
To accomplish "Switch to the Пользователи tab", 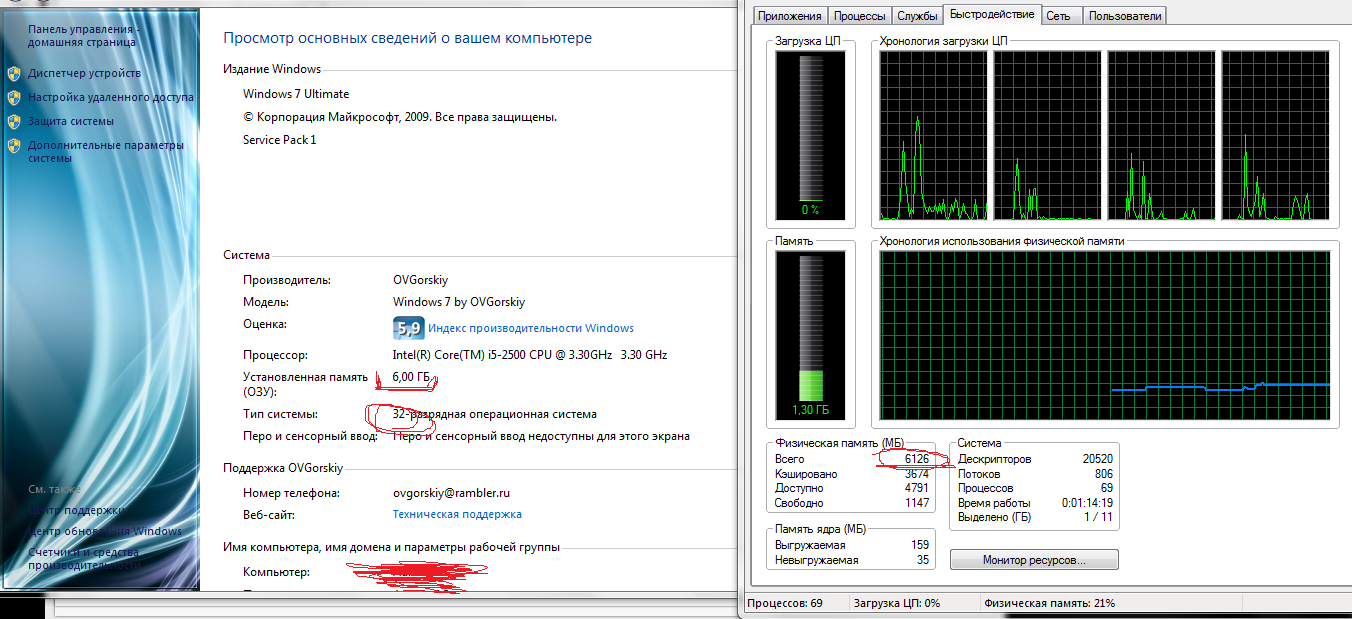I will (1125, 16).
